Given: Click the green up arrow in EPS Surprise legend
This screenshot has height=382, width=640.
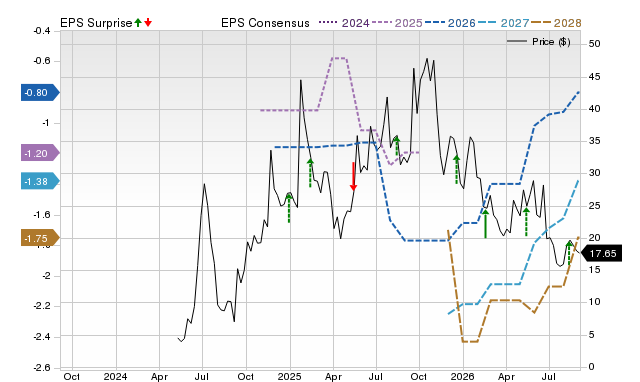Looking at the screenshot, I should coord(138,23).
